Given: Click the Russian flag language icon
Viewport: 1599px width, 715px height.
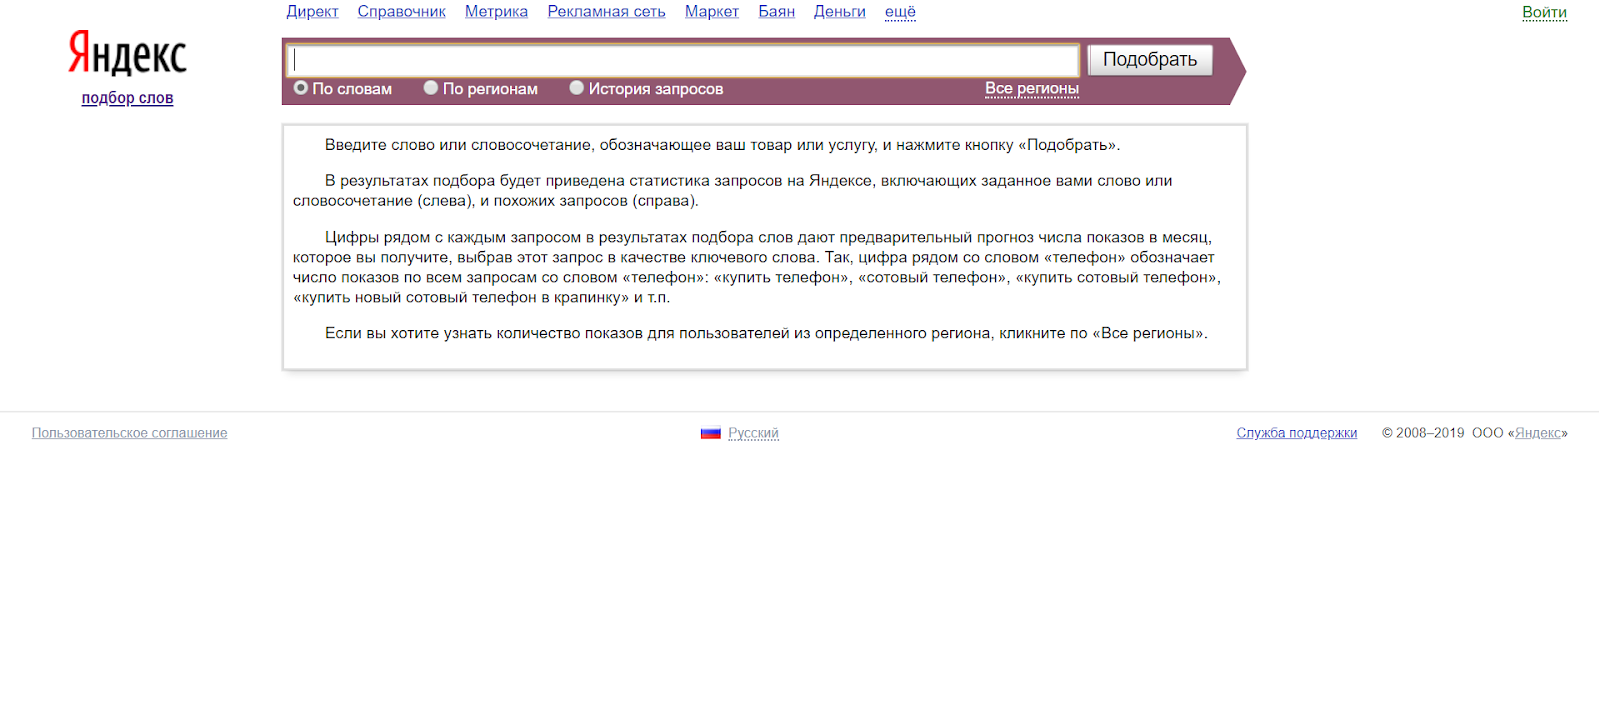Looking at the screenshot, I should coord(711,433).
